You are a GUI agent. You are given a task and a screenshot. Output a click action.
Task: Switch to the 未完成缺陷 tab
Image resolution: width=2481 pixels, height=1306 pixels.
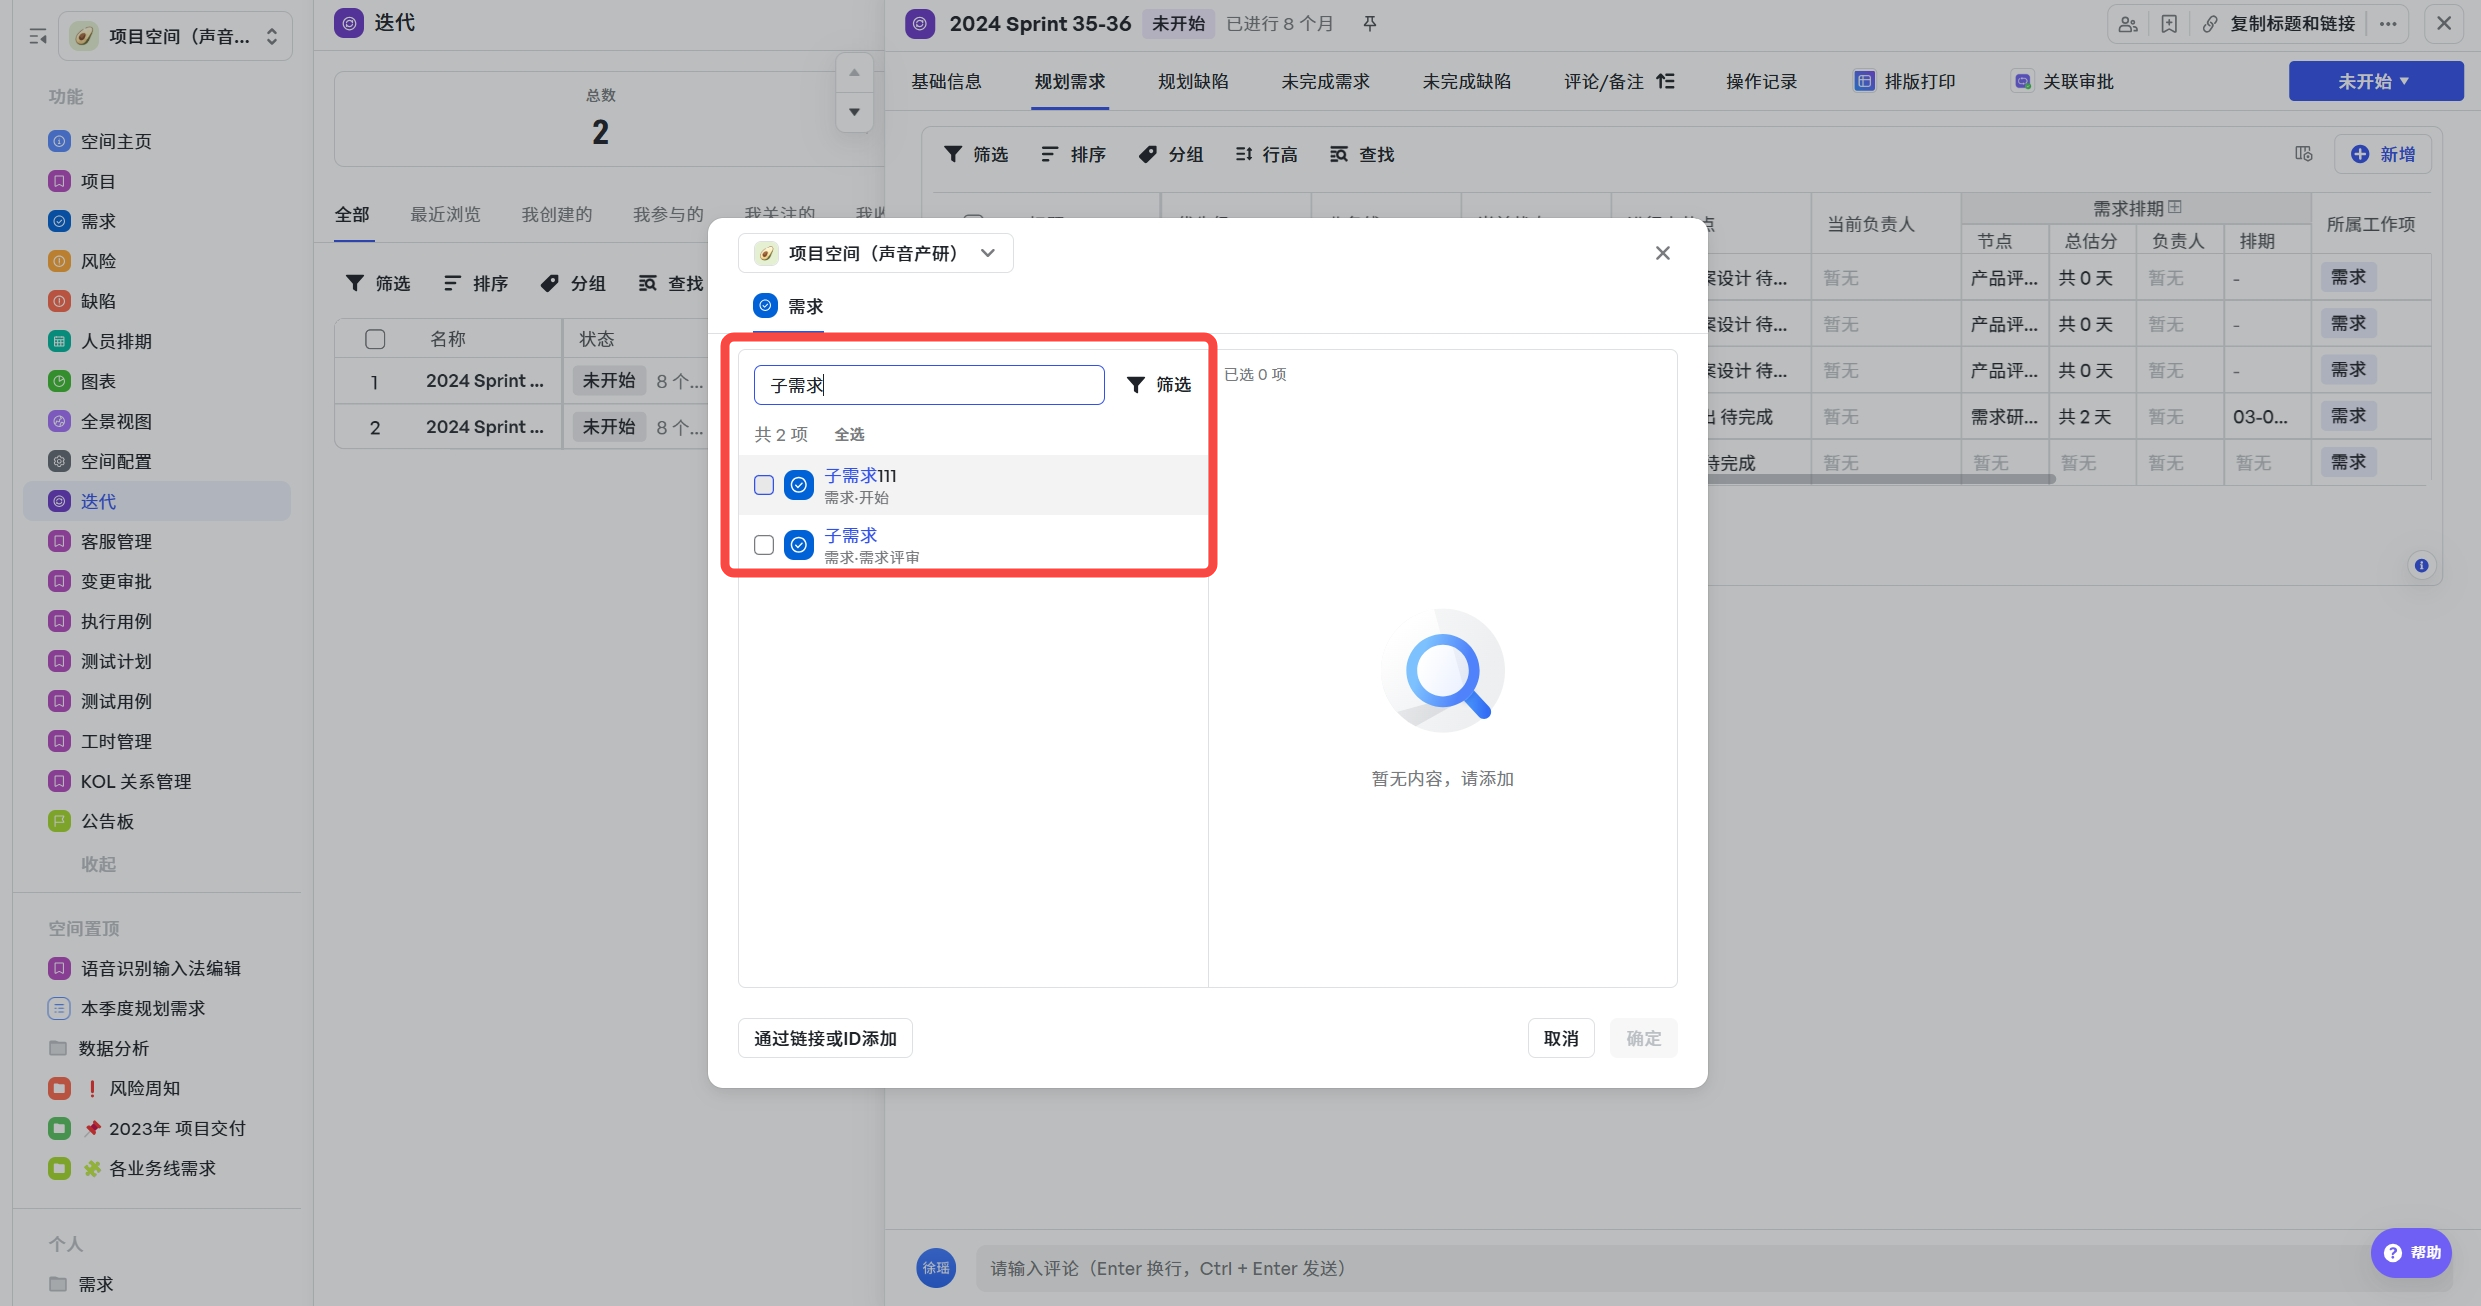click(x=1466, y=81)
